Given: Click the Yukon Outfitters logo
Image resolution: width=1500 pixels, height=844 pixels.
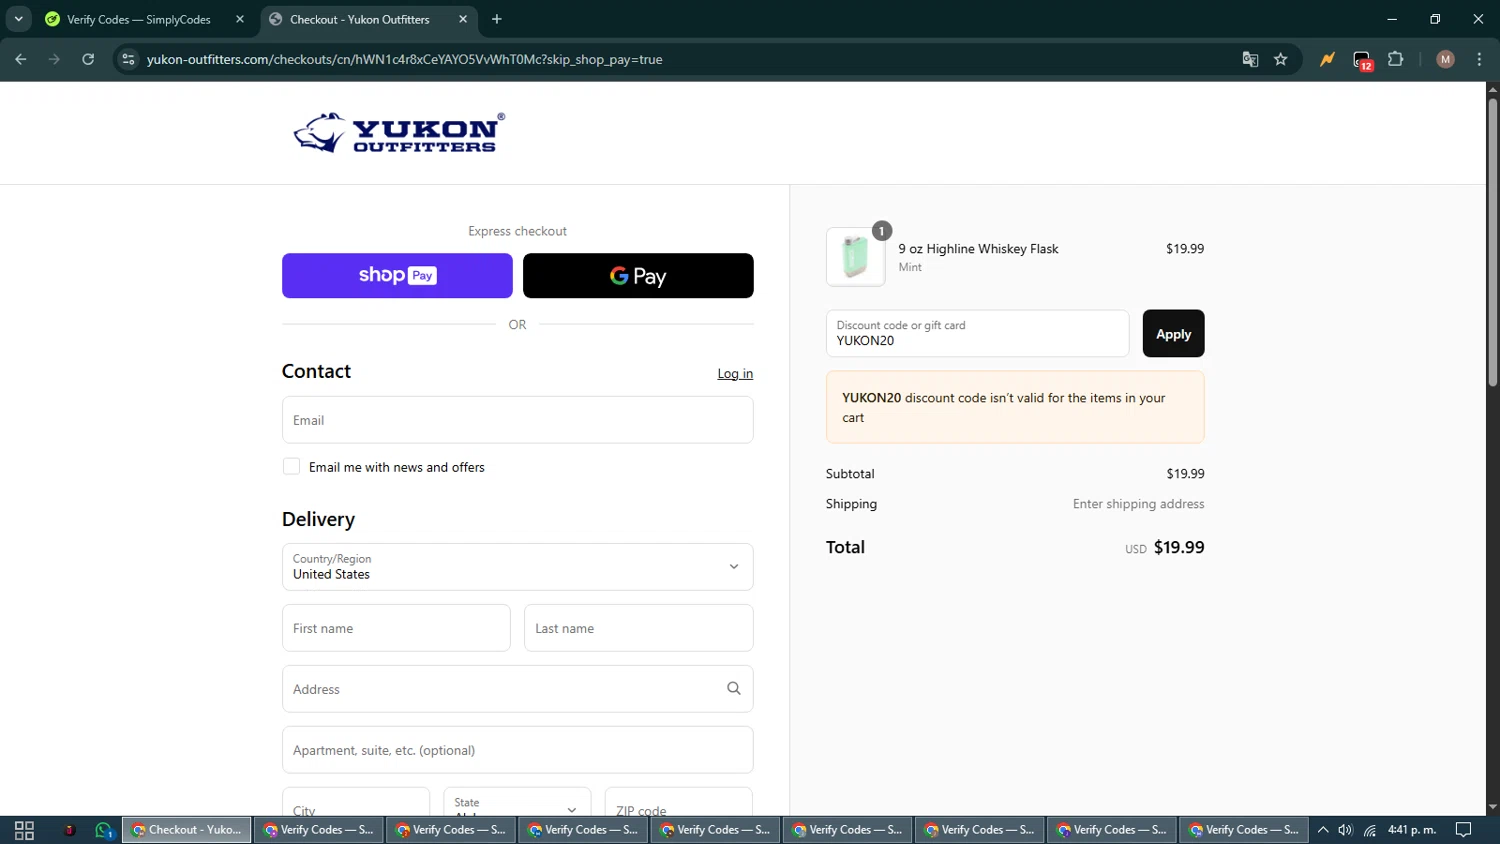Looking at the screenshot, I should (x=399, y=132).
